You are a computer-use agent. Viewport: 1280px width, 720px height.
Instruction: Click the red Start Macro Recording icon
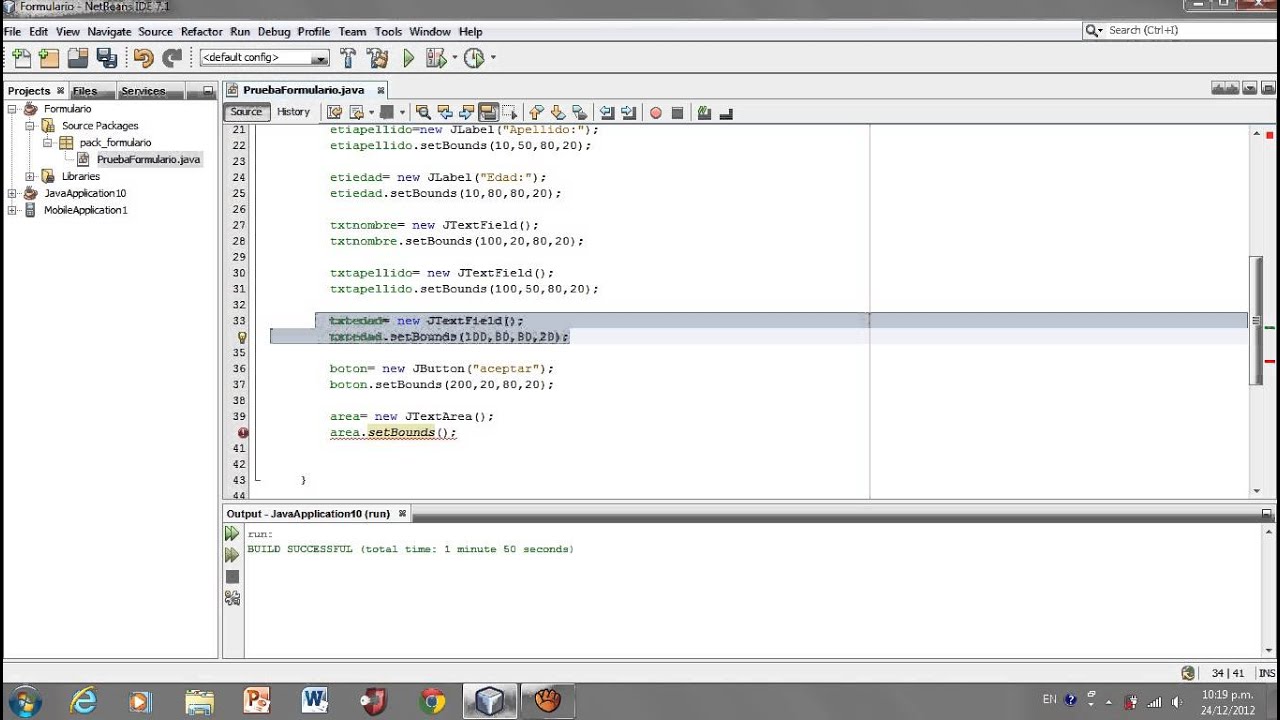point(656,113)
